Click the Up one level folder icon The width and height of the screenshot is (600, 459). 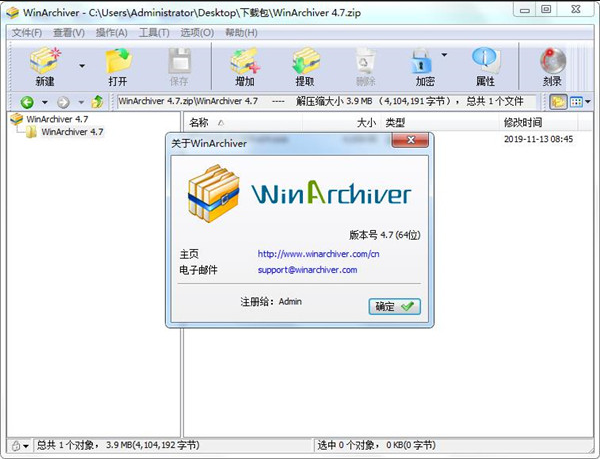[97, 102]
